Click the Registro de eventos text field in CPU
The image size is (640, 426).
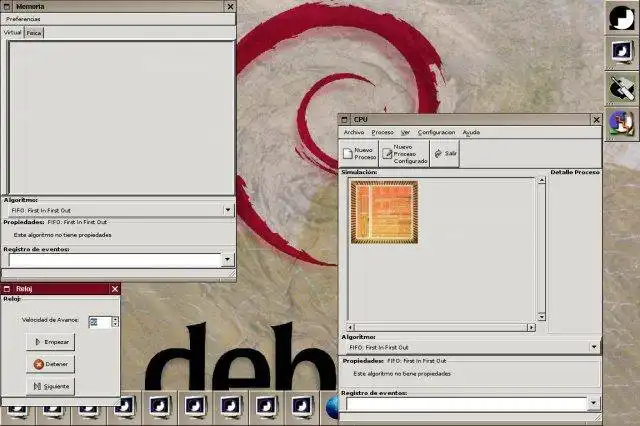467,404
